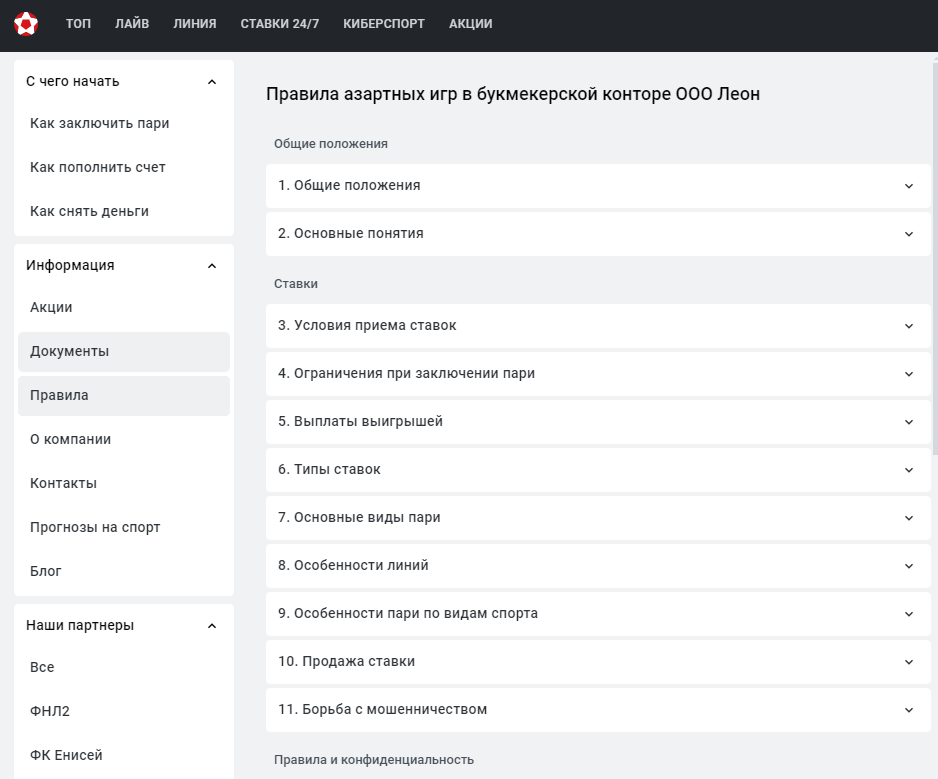Screen dimensions: 938x779
Task: Expand 5. Выплаты выигрышей chevron
Action: point(909,422)
